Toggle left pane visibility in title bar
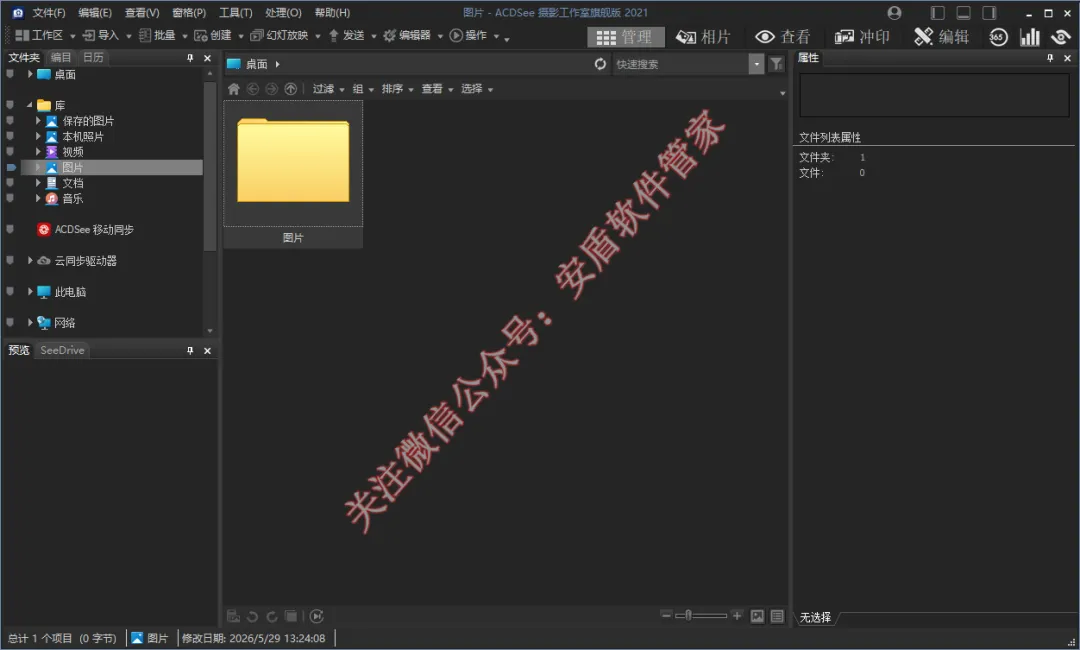The height and width of the screenshot is (650, 1080). point(937,12)
